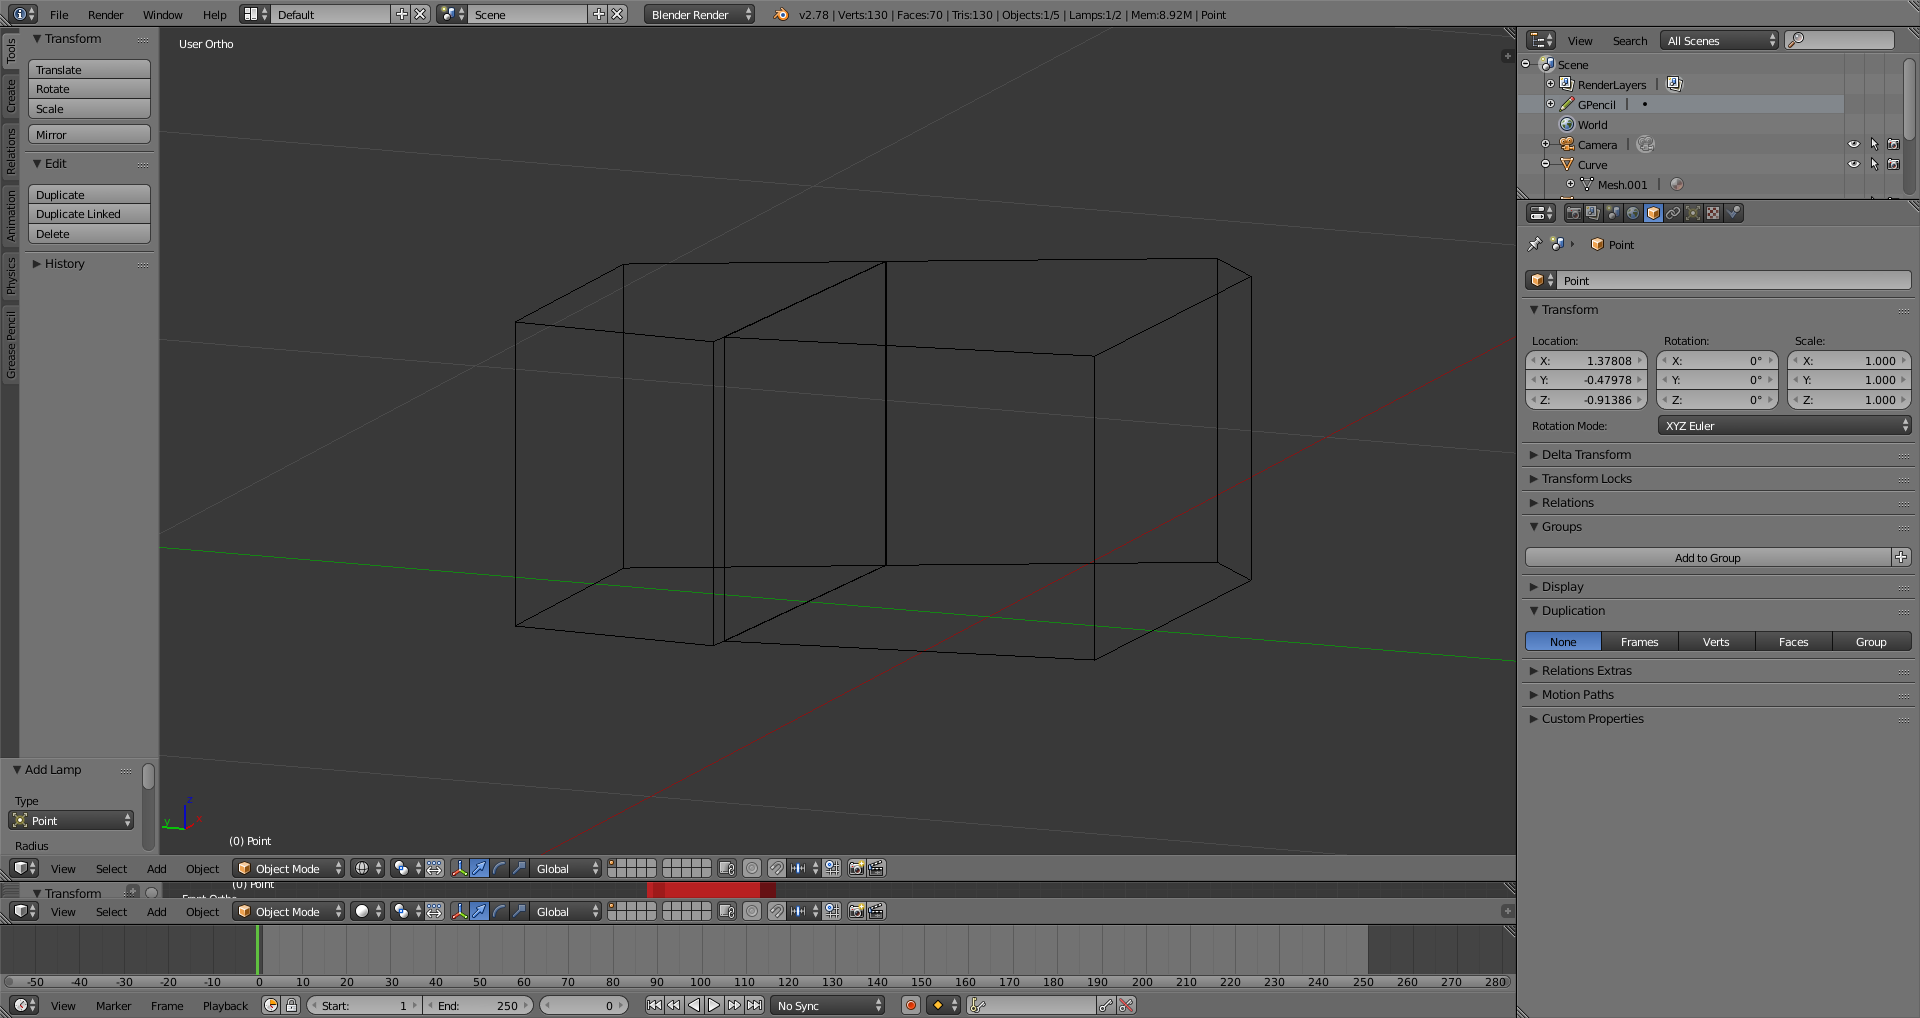Expand the Delta Transform panel
Viewport: 1920px width, 1018px height.
[1586, 454]
